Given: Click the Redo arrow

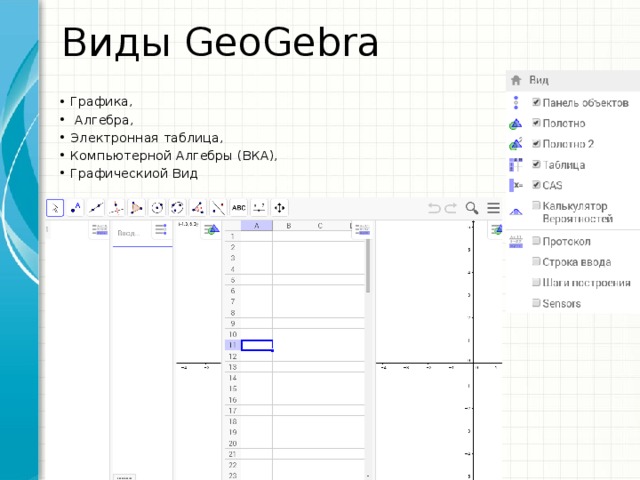Looking at the screenshot, I should (x=450, y=208).
